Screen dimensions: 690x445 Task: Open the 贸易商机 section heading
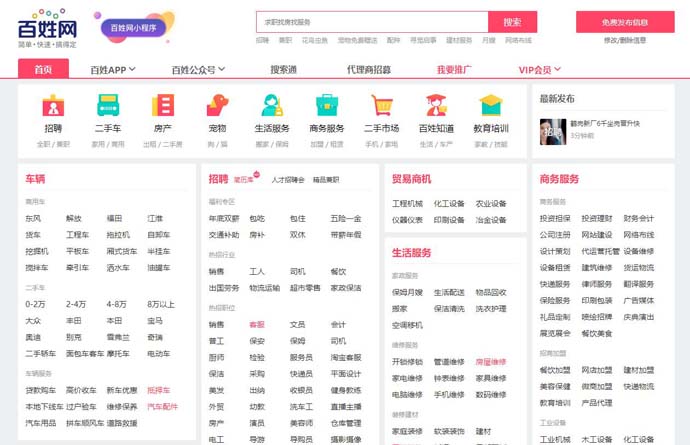click(x=411, y=179)
